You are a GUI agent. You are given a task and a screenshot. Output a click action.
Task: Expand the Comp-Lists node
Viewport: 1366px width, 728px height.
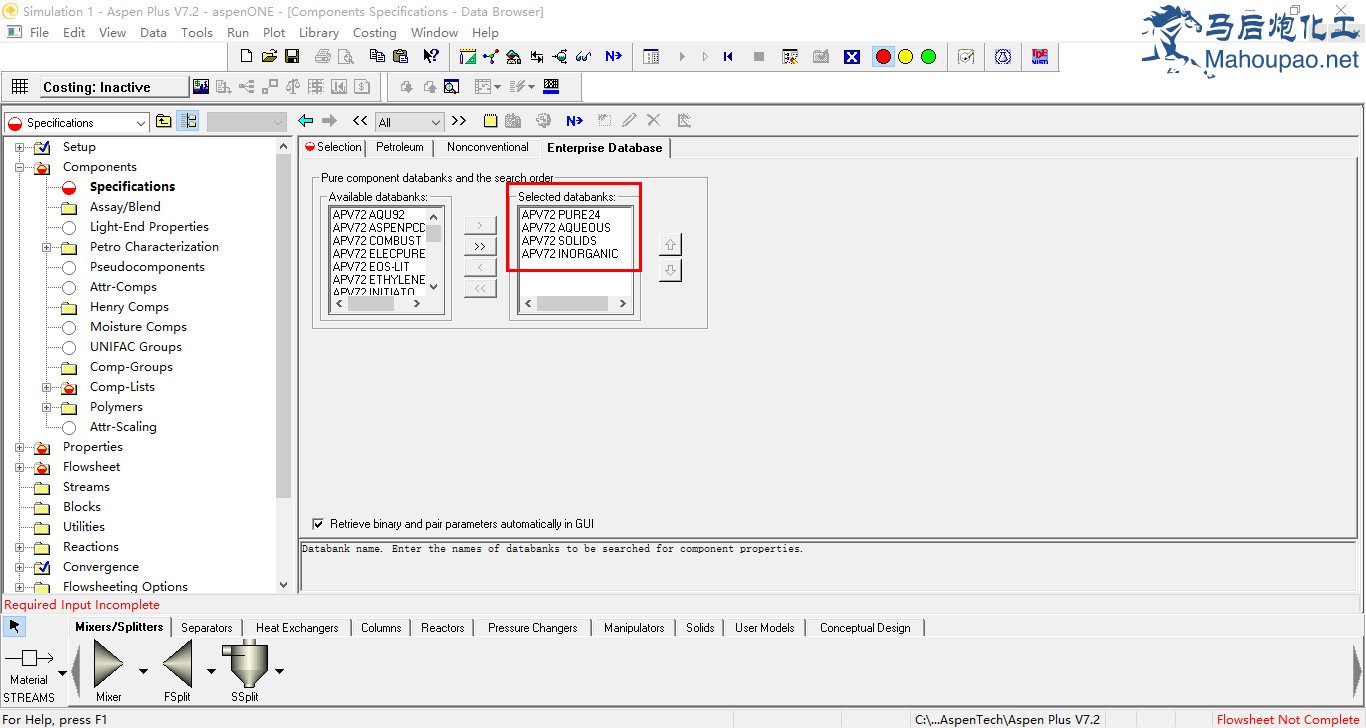click(x=46, y=387)
